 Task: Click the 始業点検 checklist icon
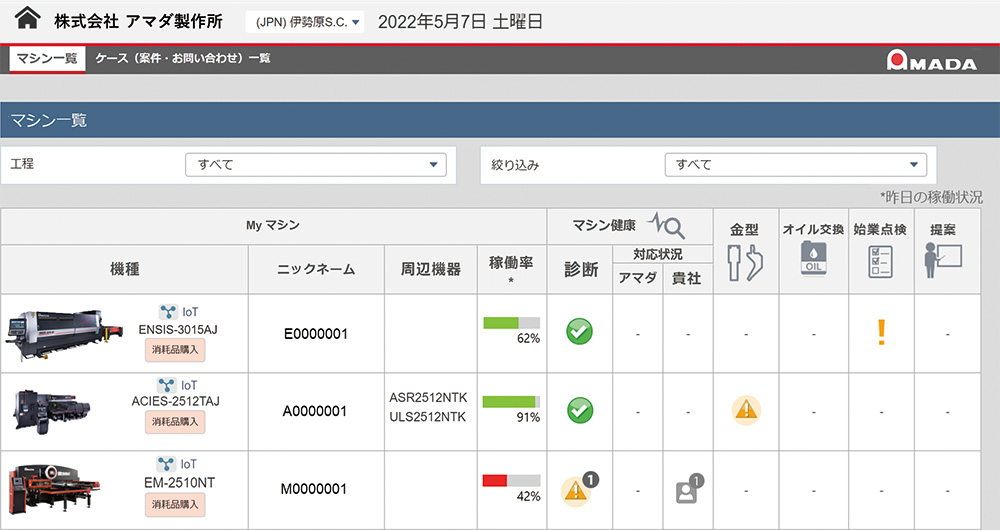click(881, 261)
